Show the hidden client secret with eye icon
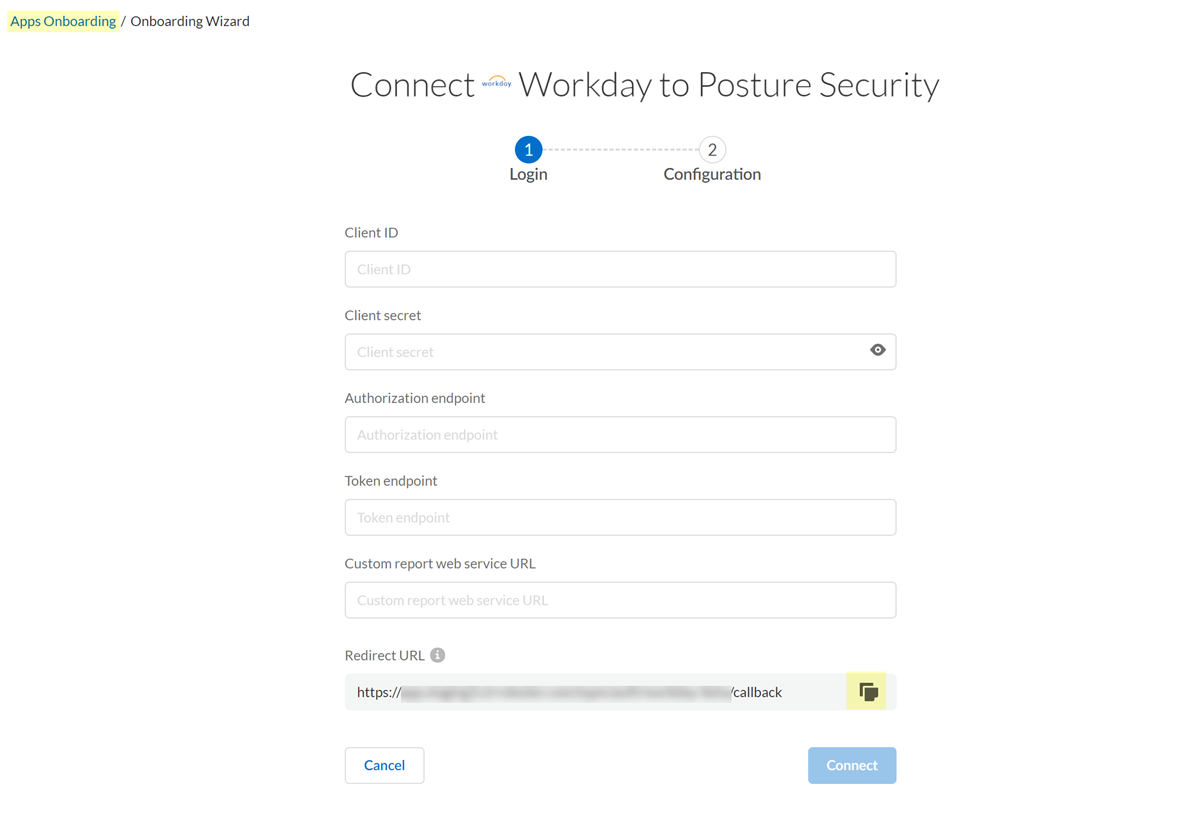Image resolution: width=1200 pixels, height=835 pixels. click(x=878, y=350)
